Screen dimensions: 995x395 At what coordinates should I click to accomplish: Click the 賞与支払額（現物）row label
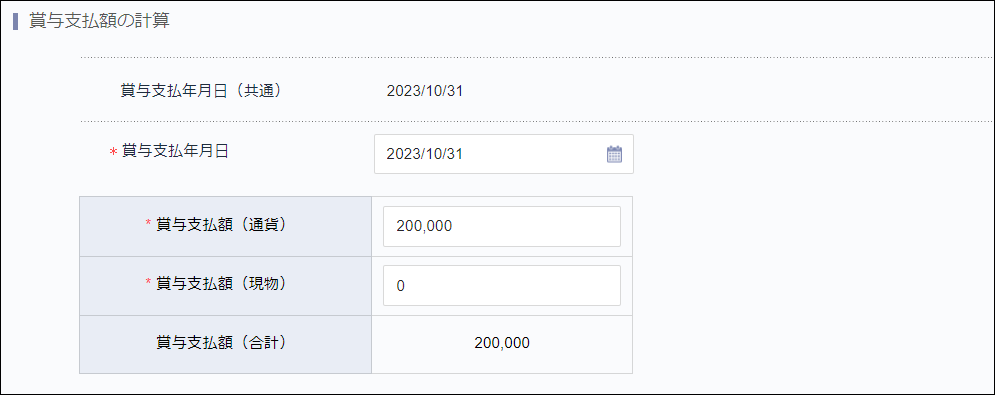pos(221,283)
